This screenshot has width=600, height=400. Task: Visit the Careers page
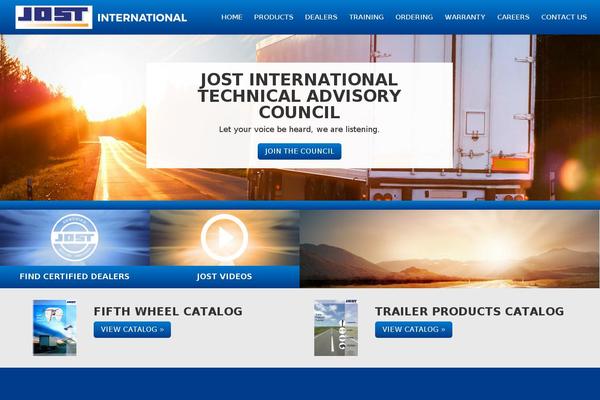pos(513,17)
